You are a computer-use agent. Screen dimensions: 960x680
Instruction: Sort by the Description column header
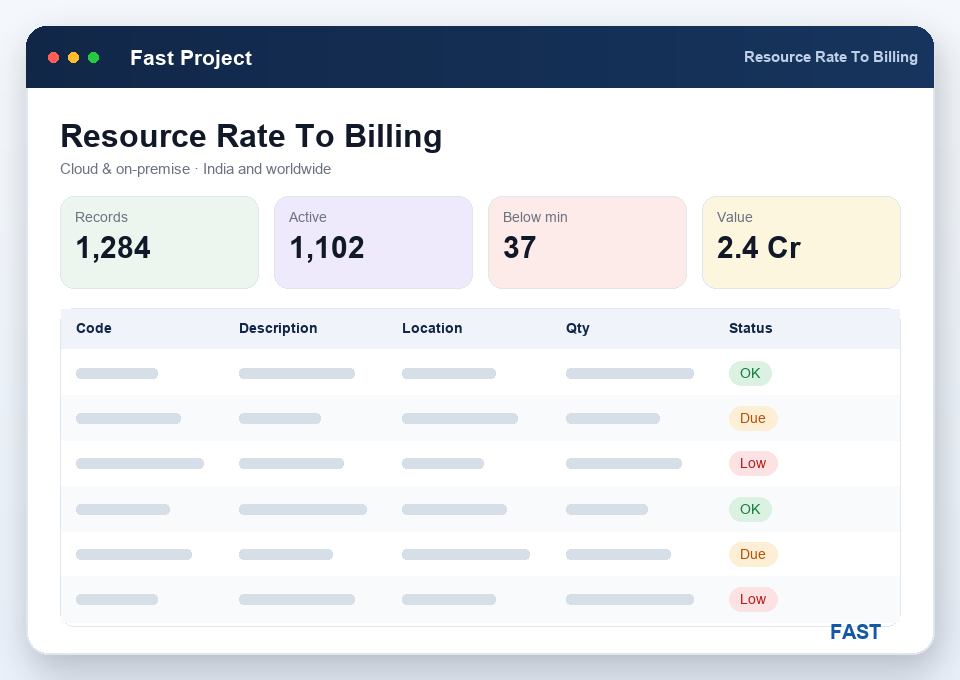[x=278, y=328]
